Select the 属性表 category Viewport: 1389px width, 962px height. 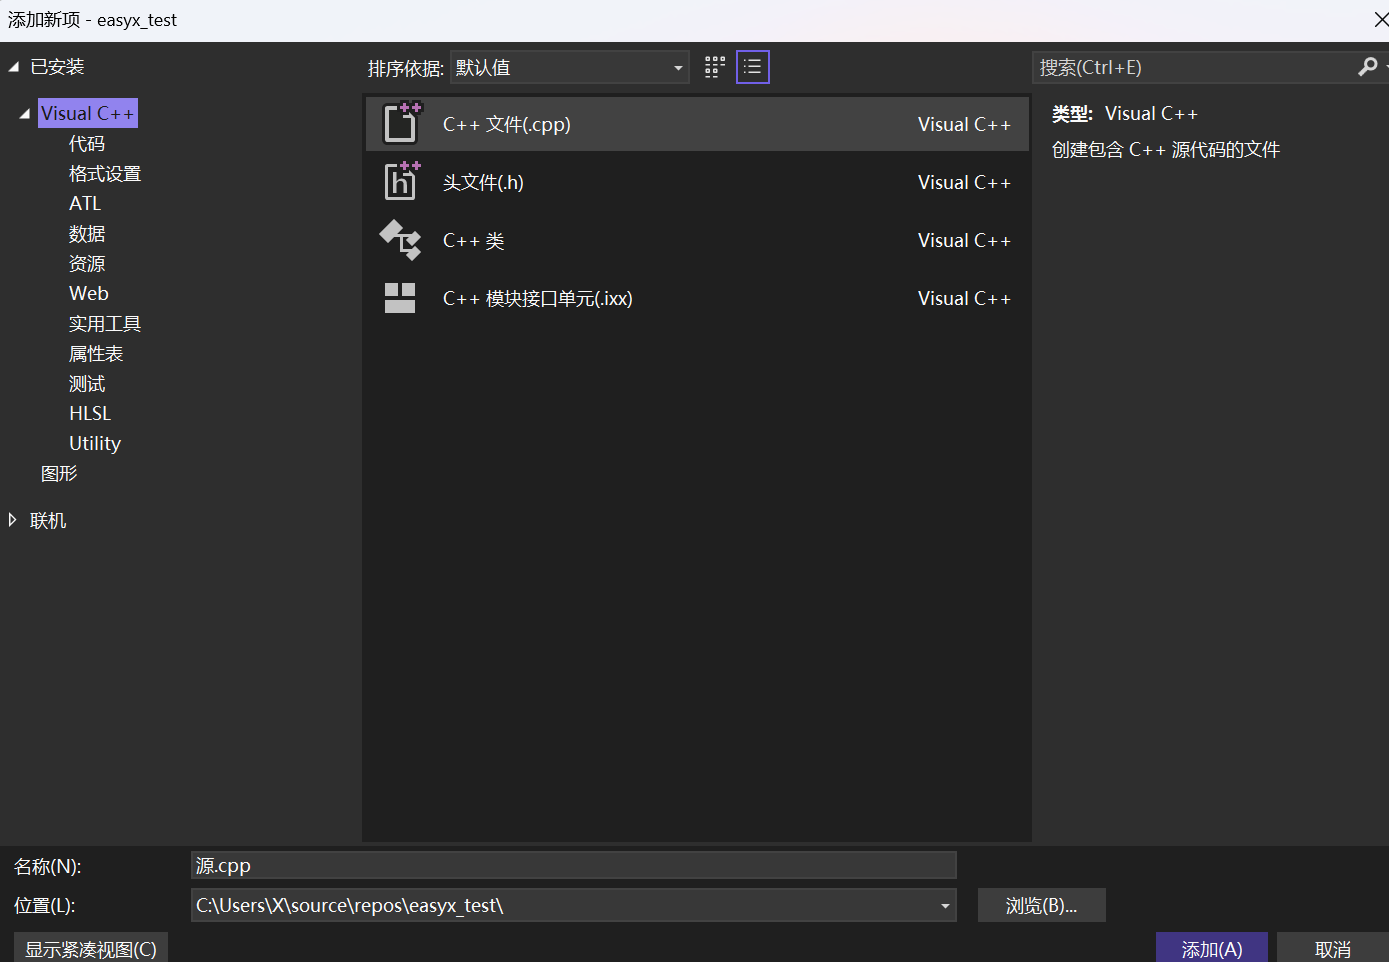[x=96, y=354]
